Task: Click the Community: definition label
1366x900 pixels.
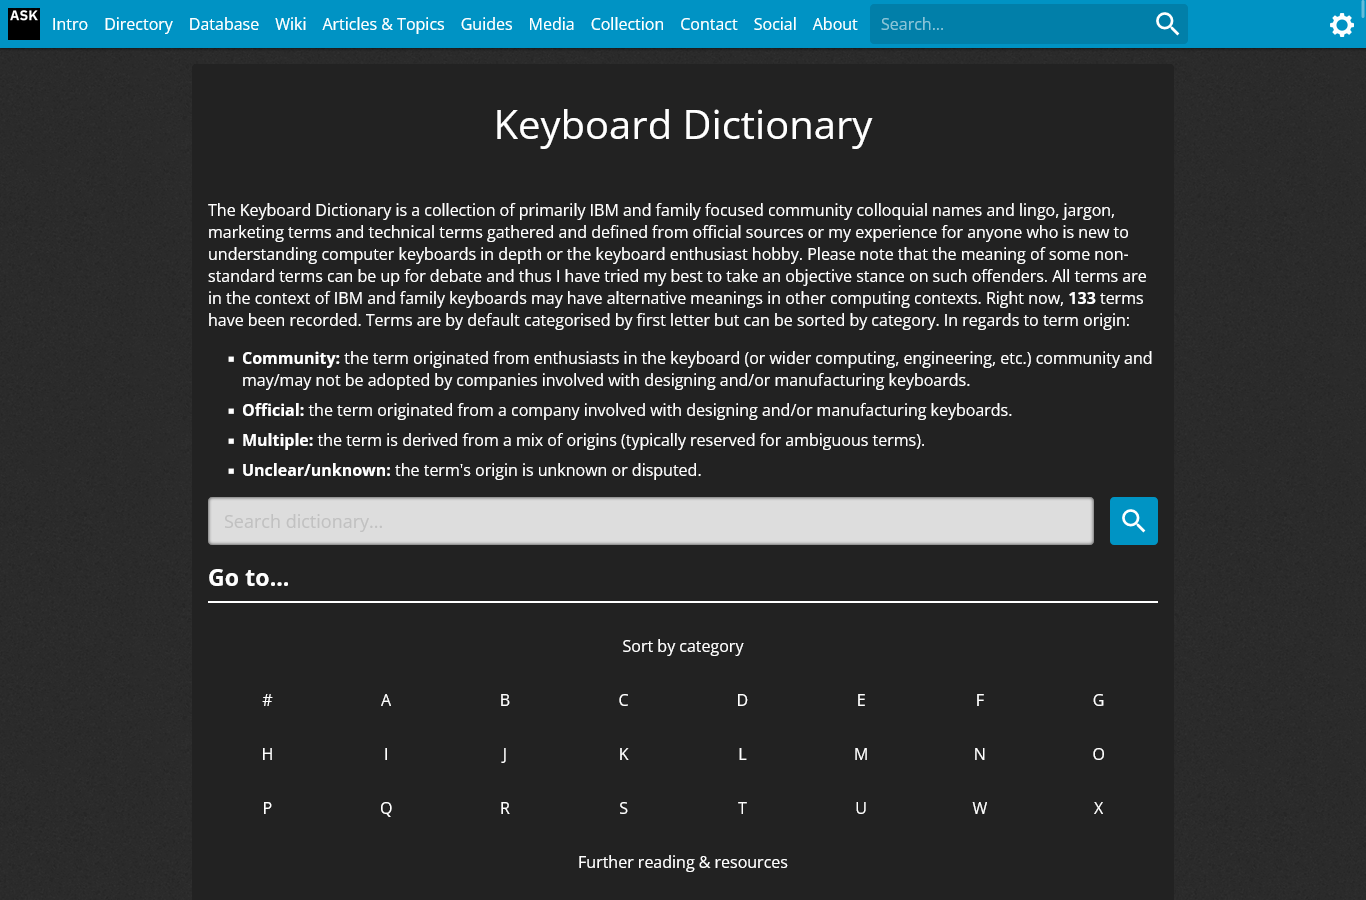Action: [291, 358]
